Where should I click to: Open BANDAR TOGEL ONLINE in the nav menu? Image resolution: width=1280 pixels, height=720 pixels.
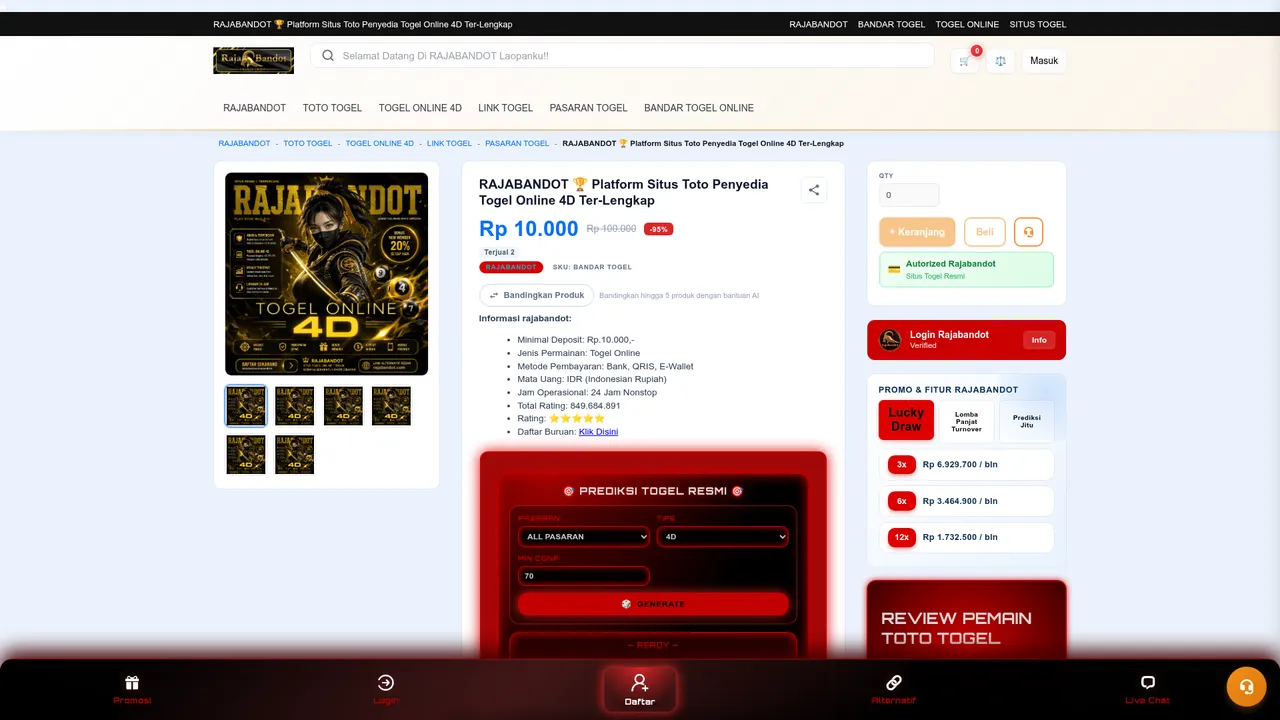(x=699, y=108)
